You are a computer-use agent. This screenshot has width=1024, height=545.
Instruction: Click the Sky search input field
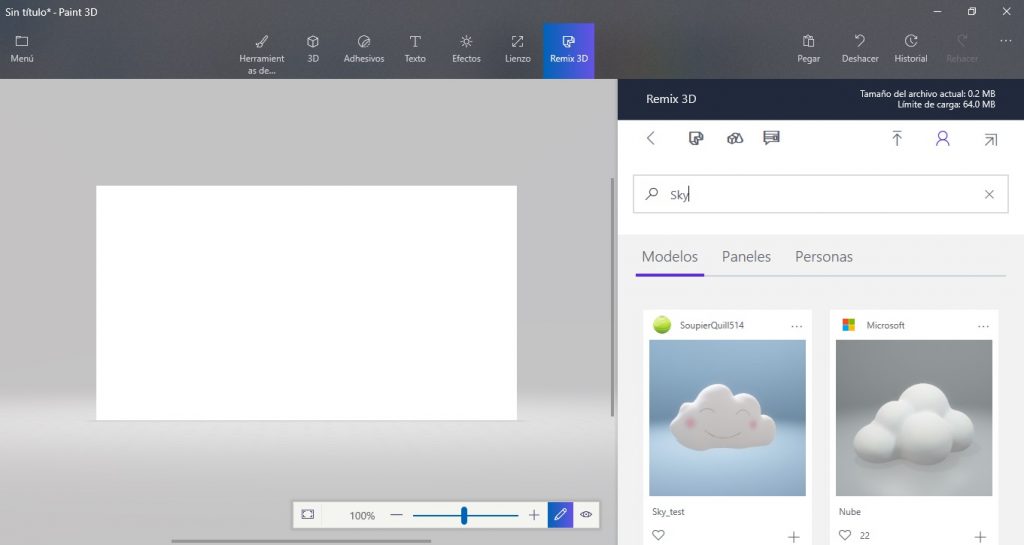point(820,194)
